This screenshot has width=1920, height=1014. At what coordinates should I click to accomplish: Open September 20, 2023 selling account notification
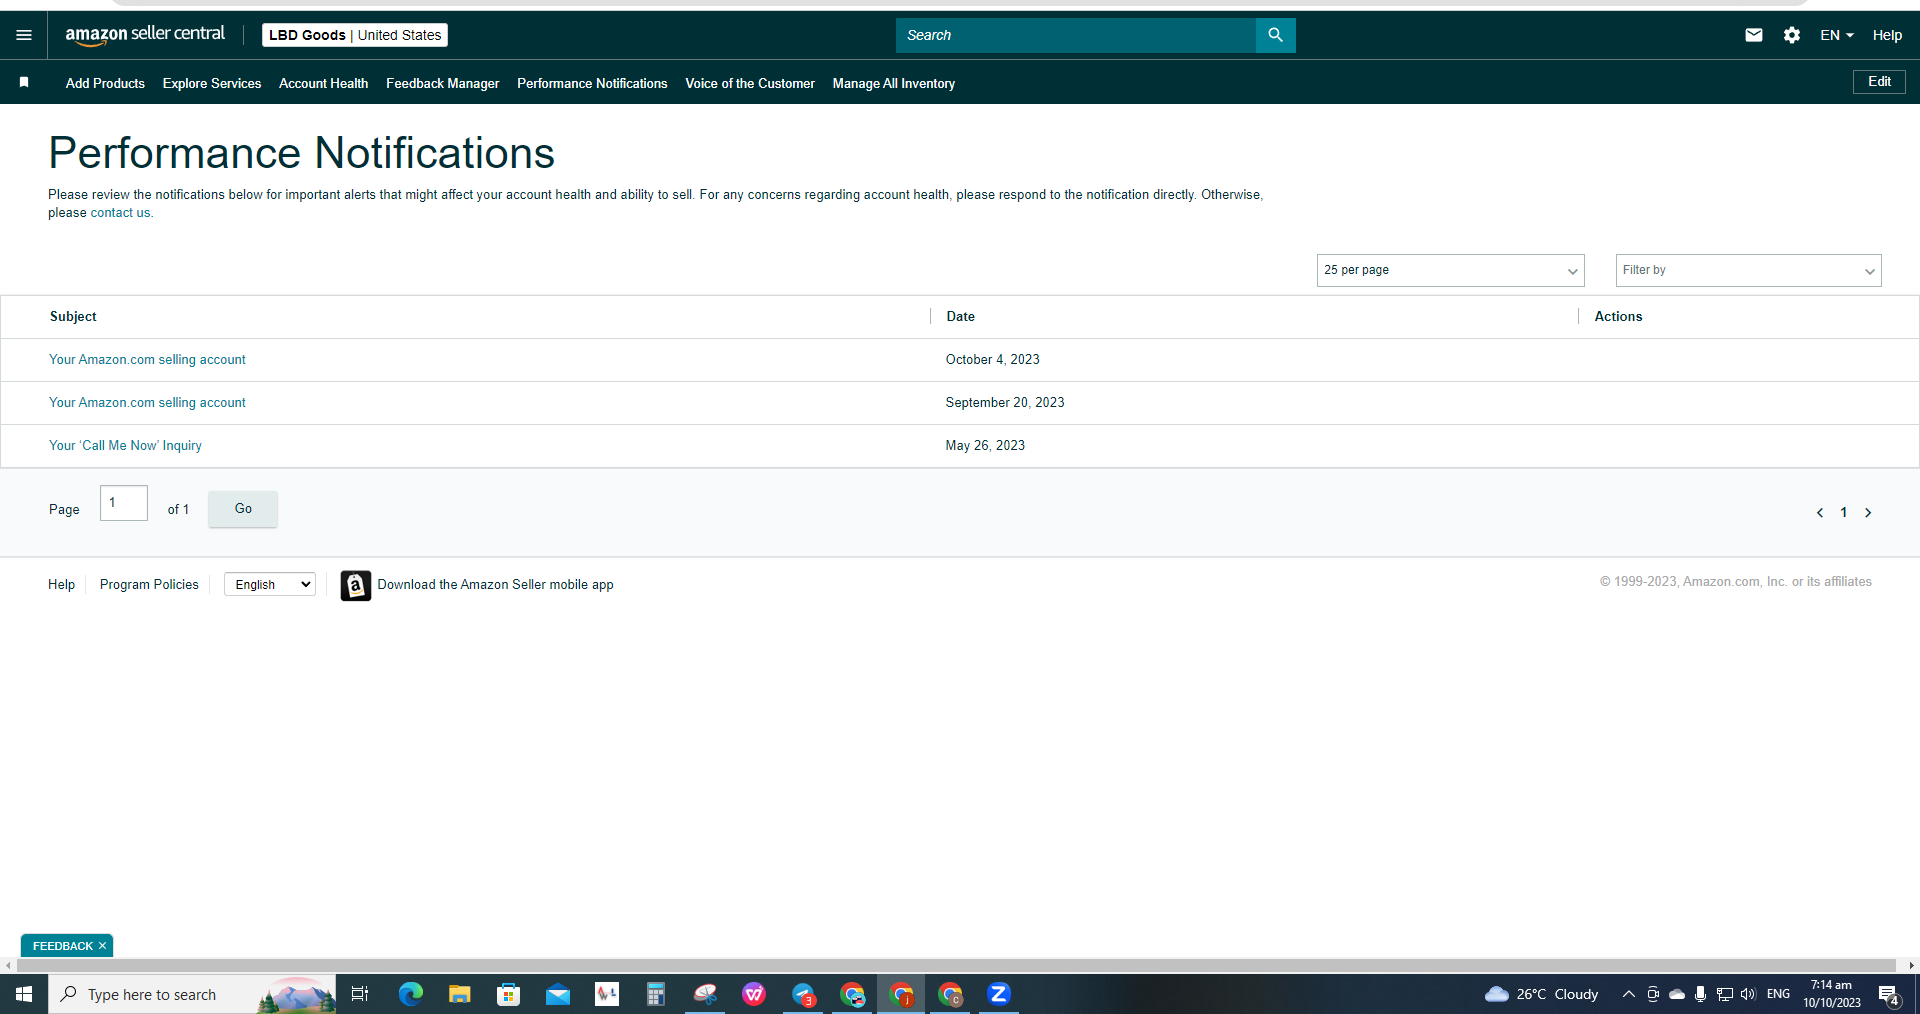(x=147, y=403)
